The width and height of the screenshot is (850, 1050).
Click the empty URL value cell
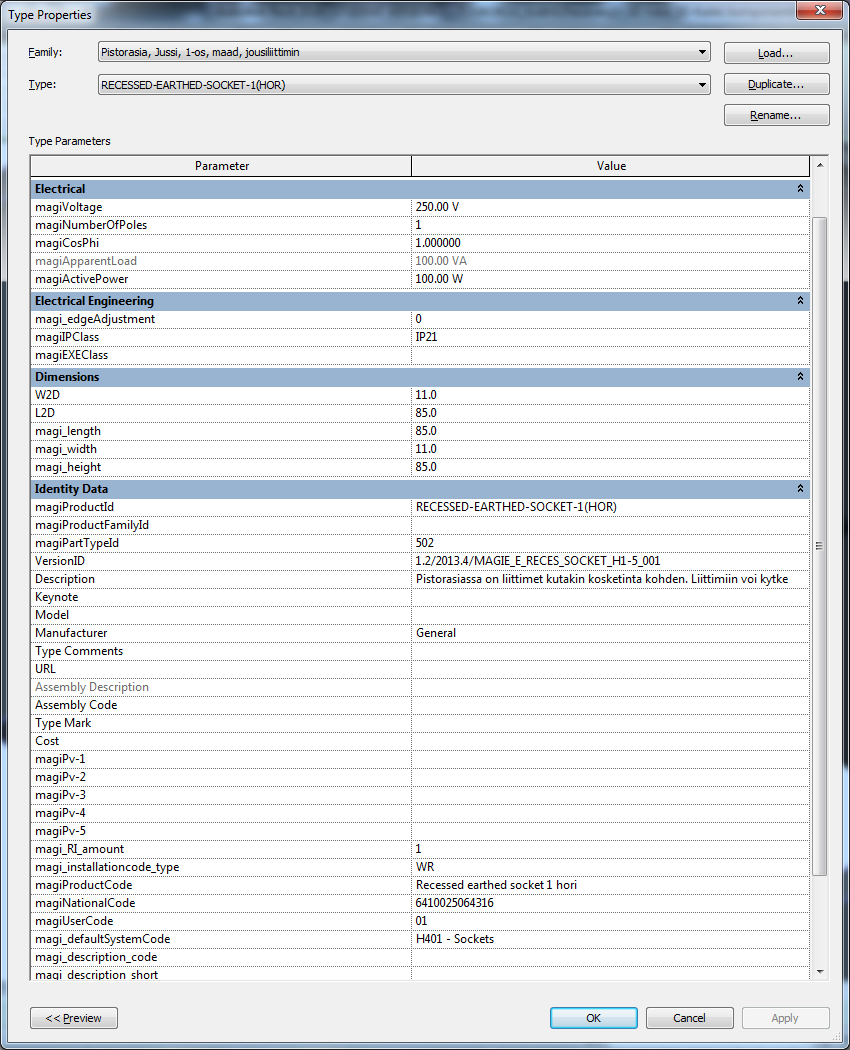click(x=610, y=669)
